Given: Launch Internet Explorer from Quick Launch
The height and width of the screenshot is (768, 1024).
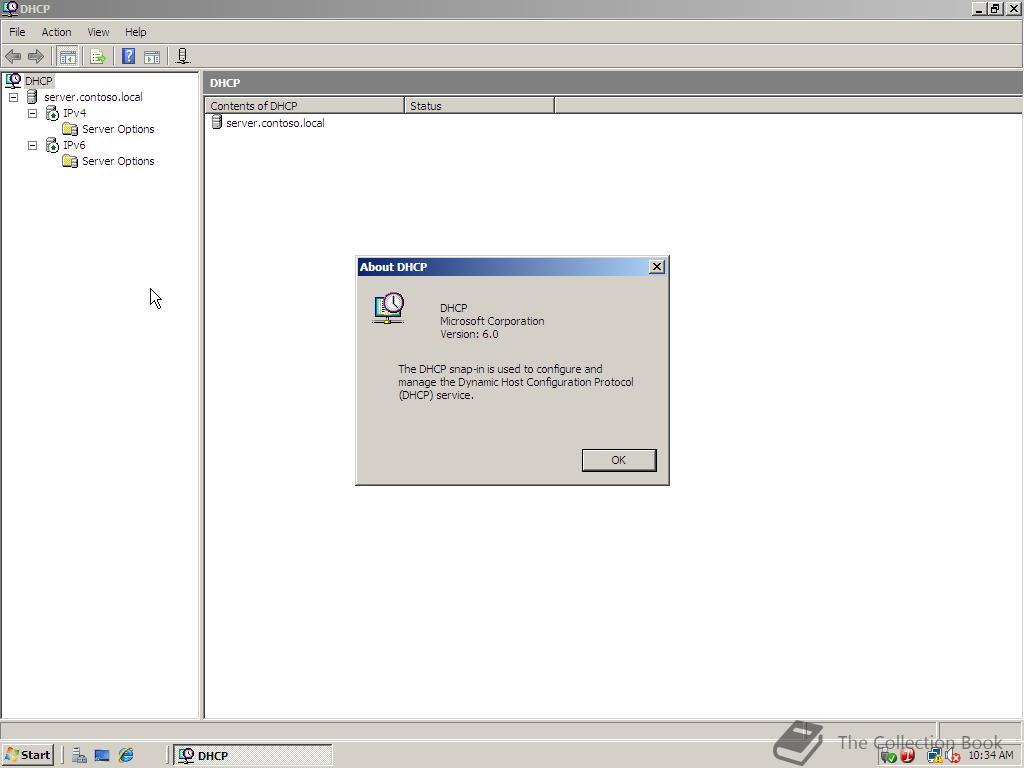Looking at the screenshot, I should click(126, 756).
